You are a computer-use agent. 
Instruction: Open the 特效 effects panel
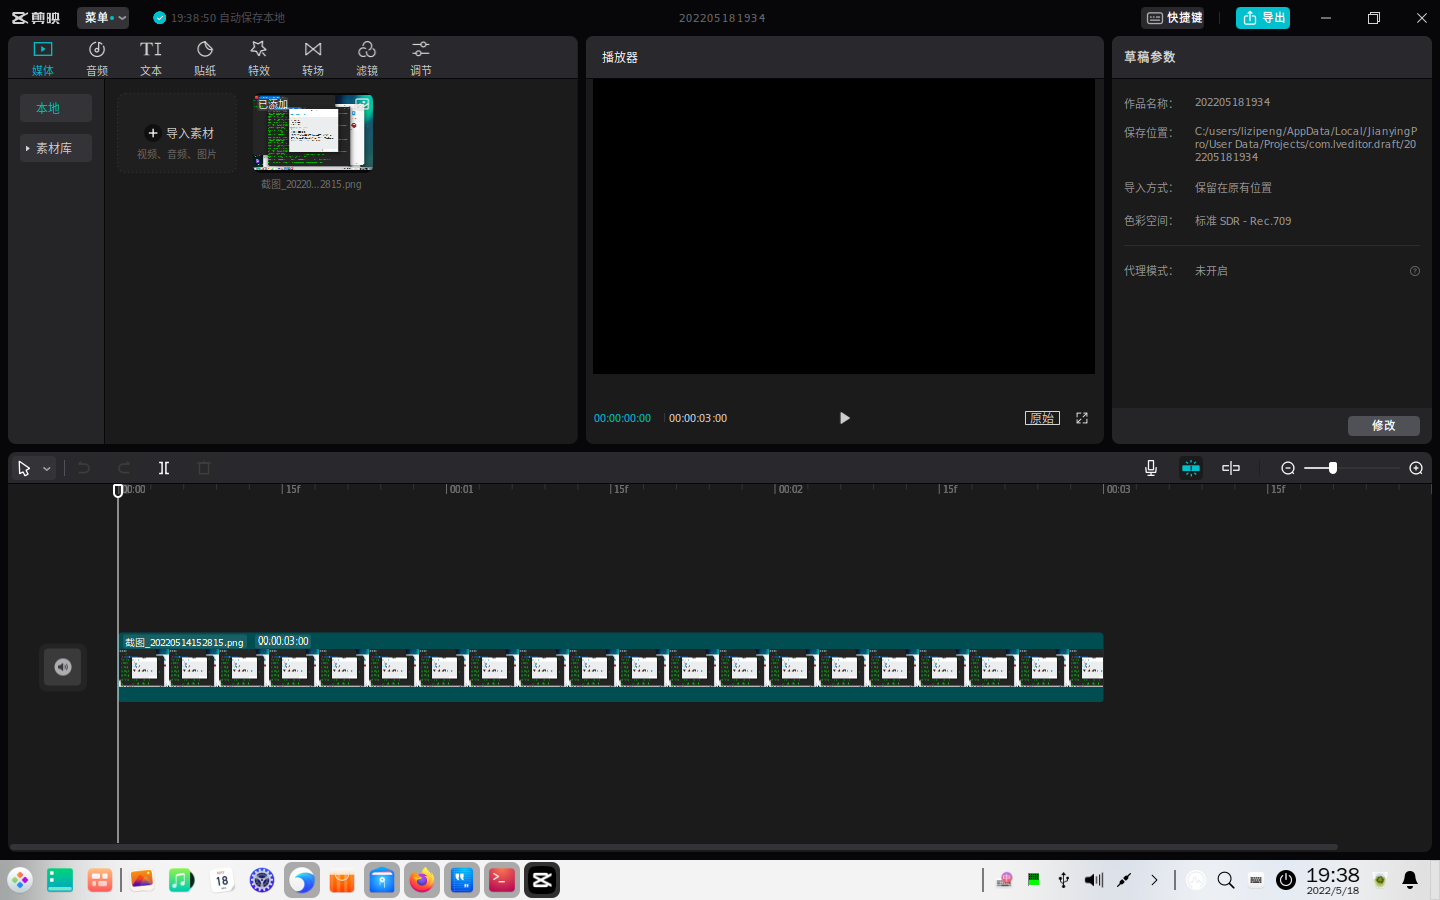click(x=259, y=58)
